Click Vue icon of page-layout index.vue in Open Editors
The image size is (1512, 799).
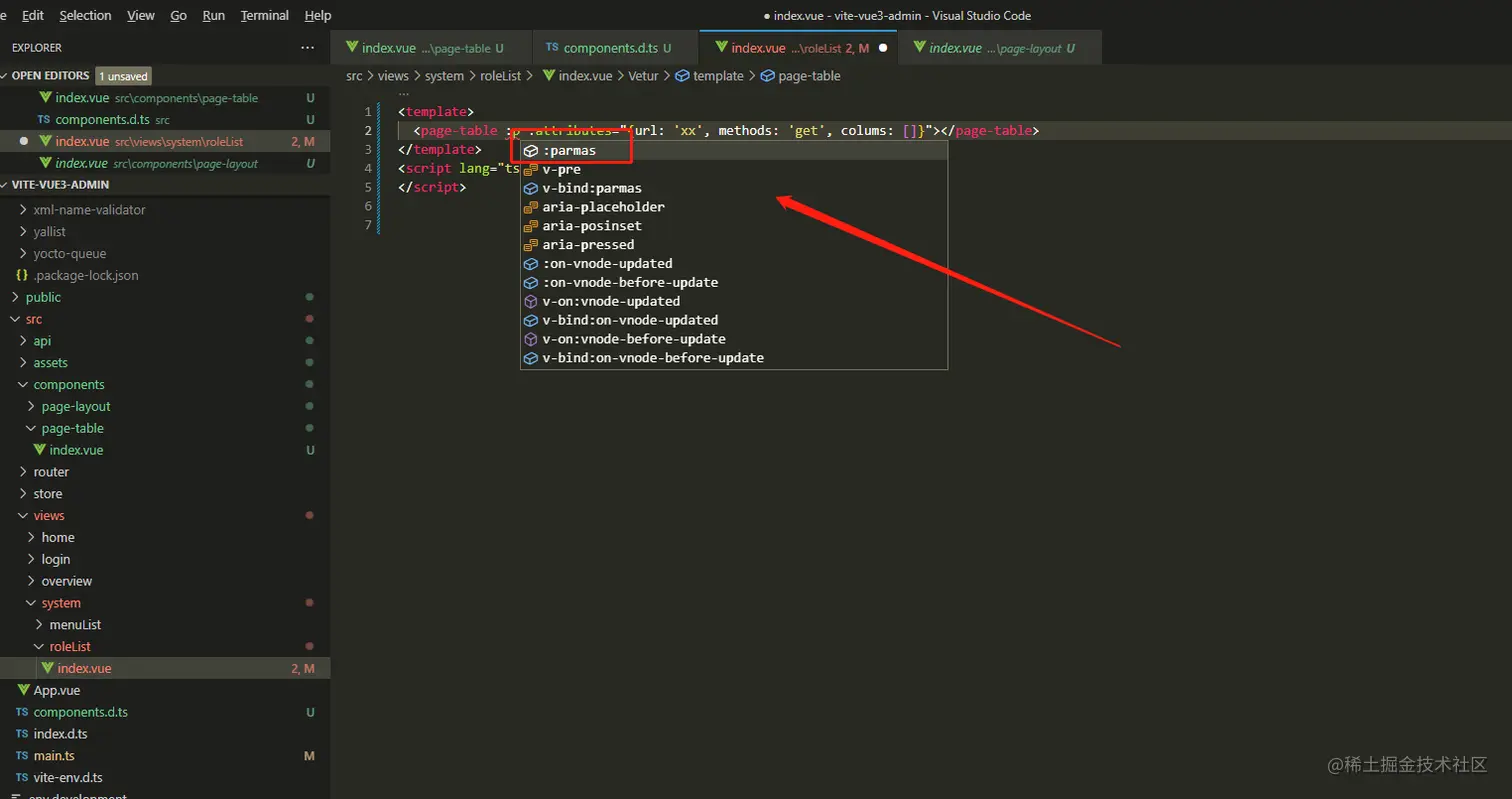point(45,163)
